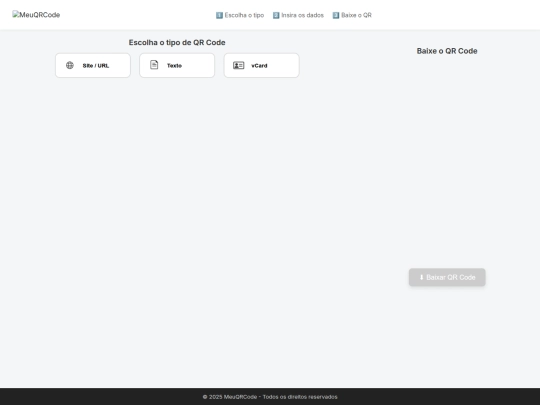Go to Insira os dados step
The width and height of the screenshot is (540, 405).
(x=298, y=15)
